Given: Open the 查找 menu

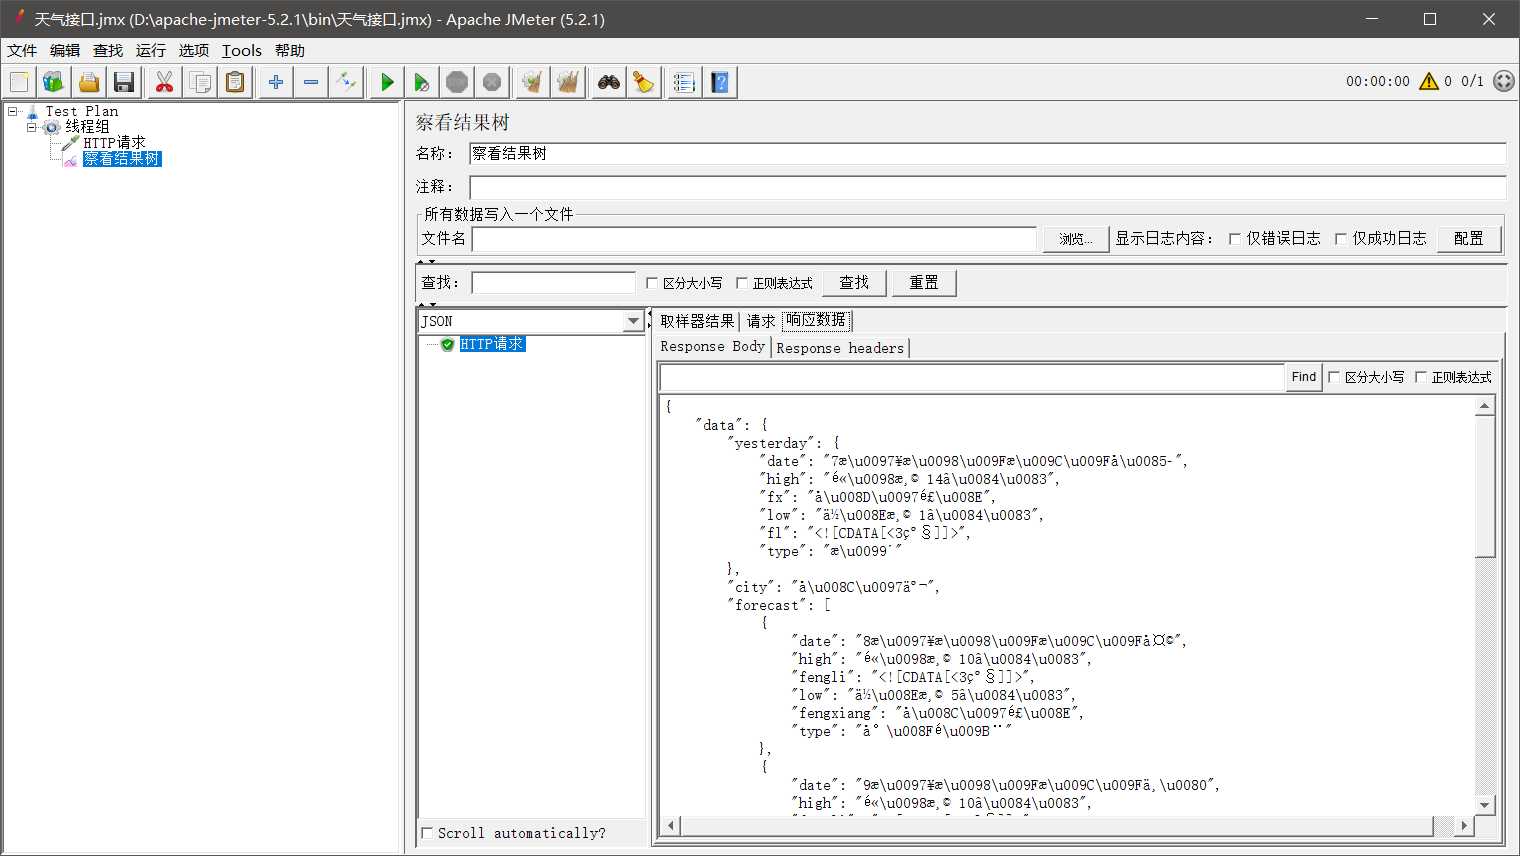Looking at the screenshot, I should pyautogui.click(x=108, y=50).
